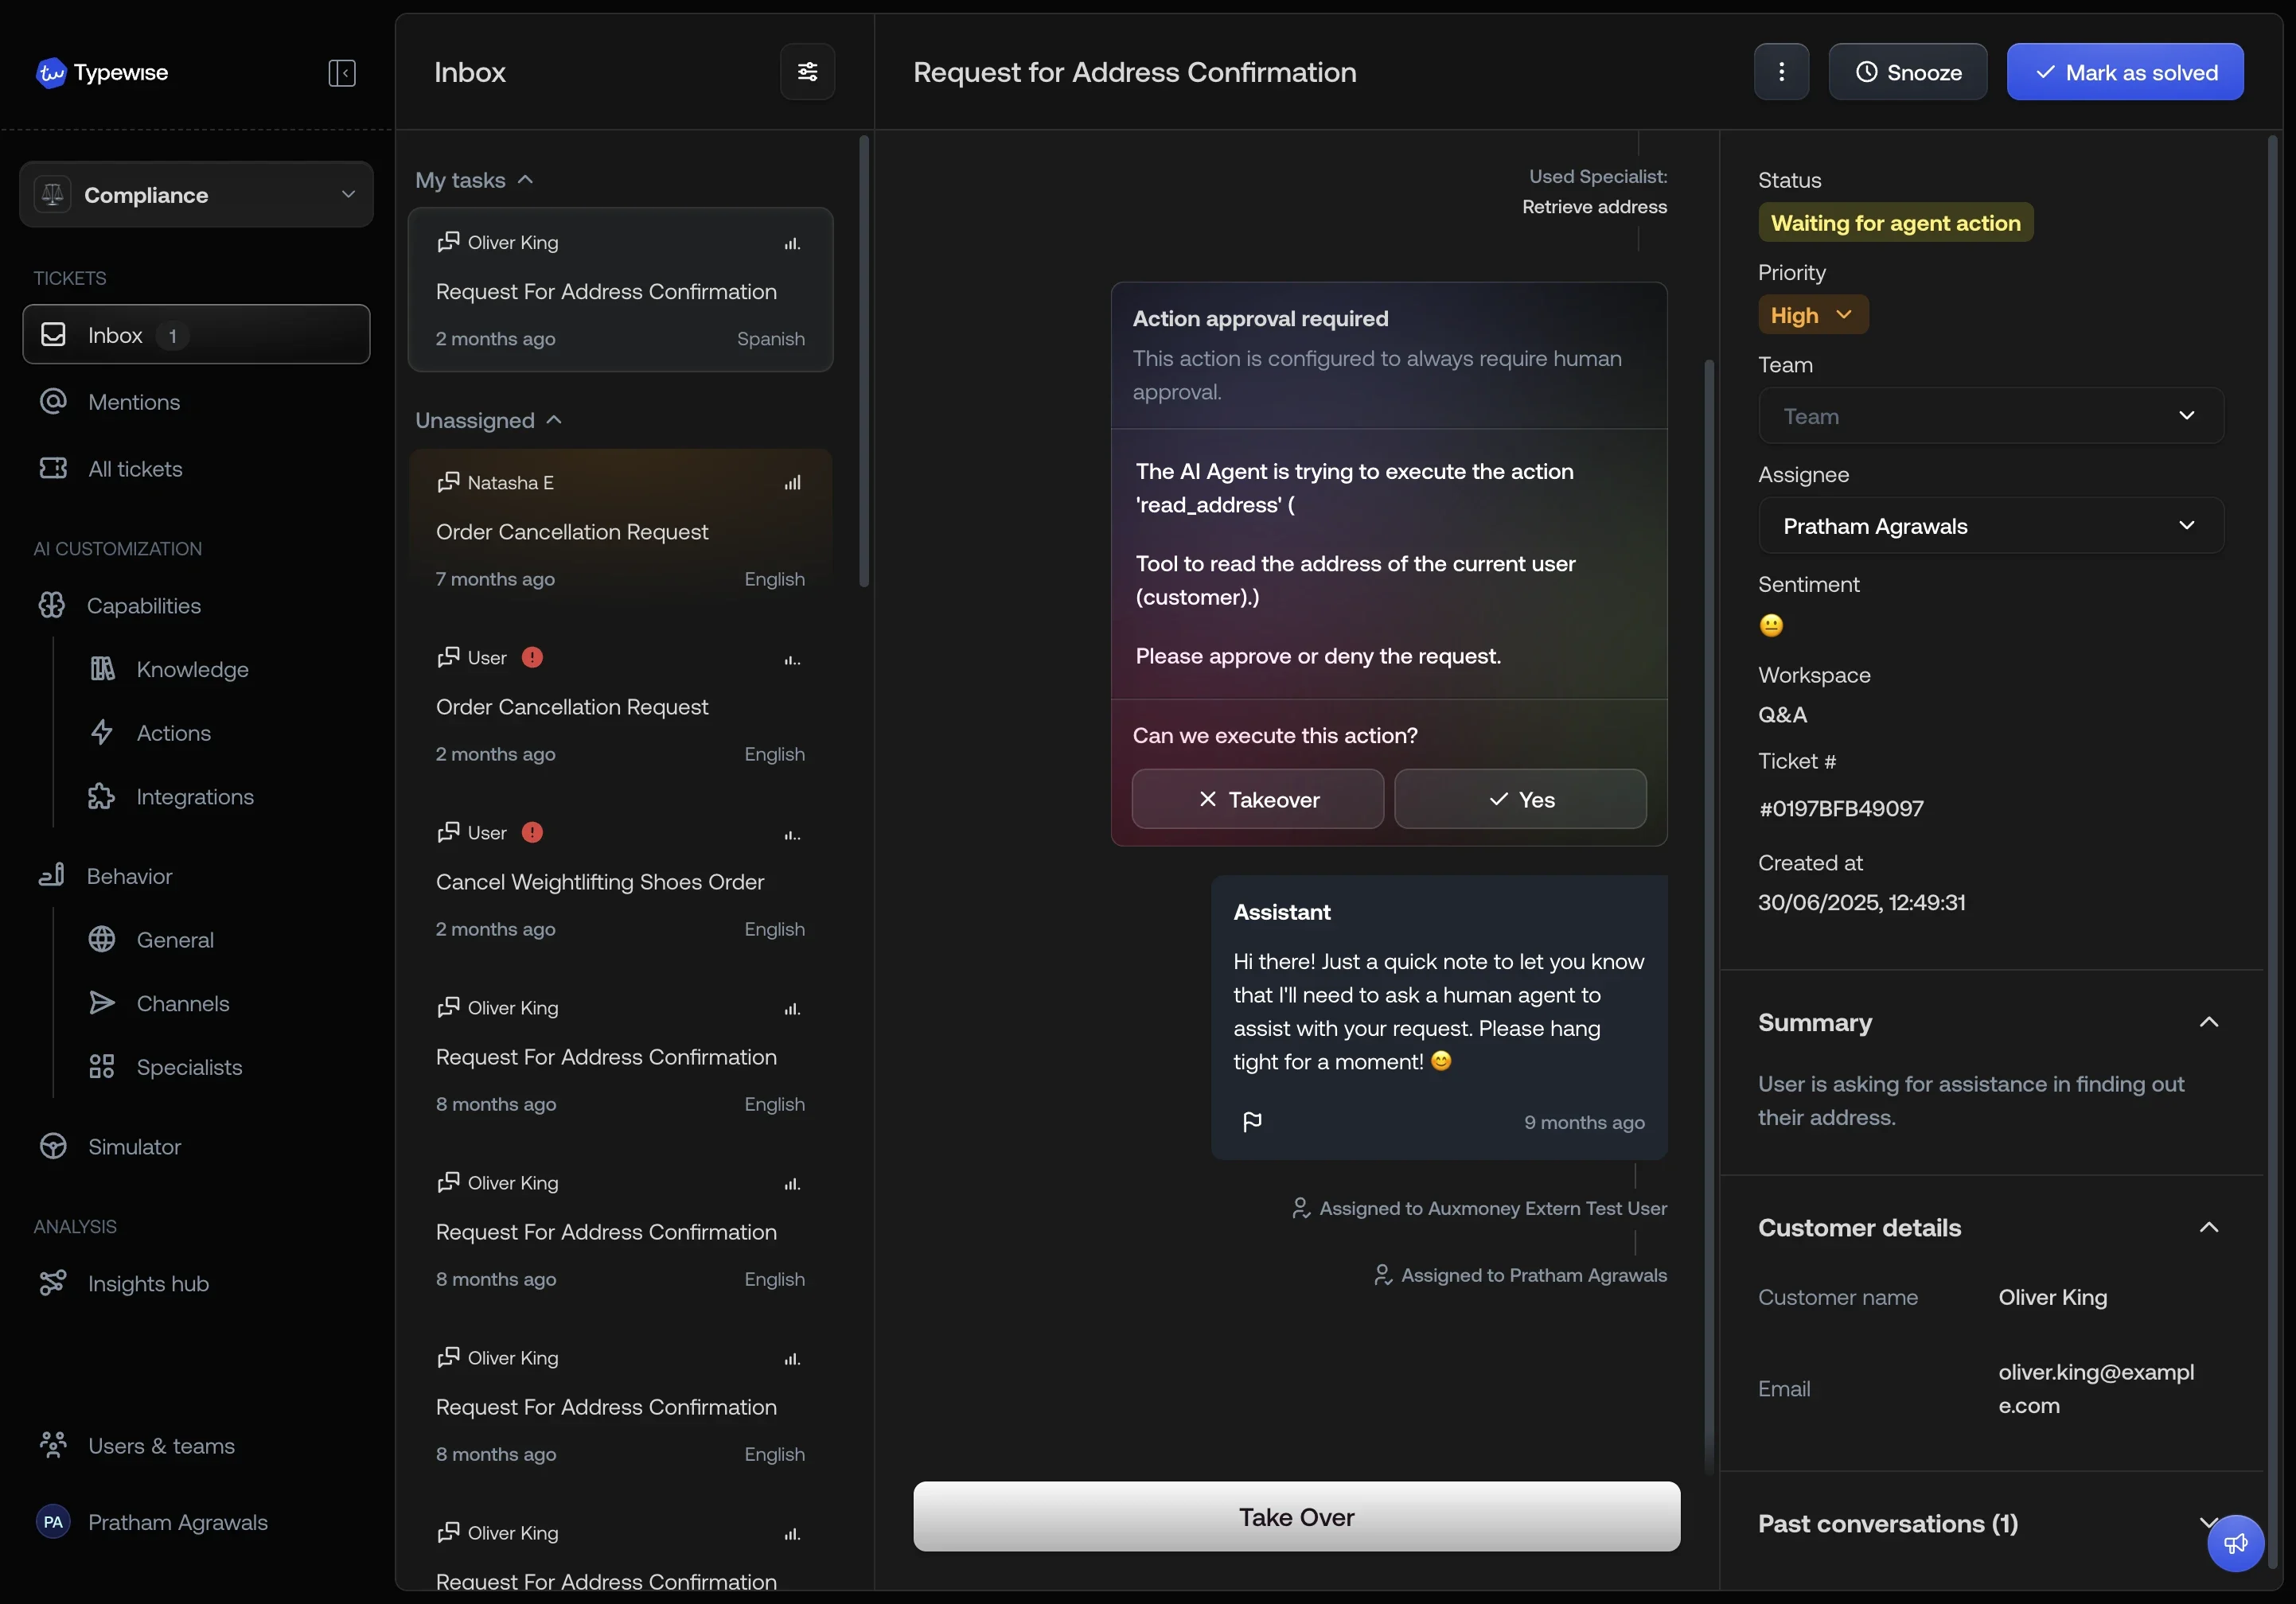Open the Compliance workspace dropdown
The image size is (2296, 1604).
pyautogui.click(x=196, y=194)
